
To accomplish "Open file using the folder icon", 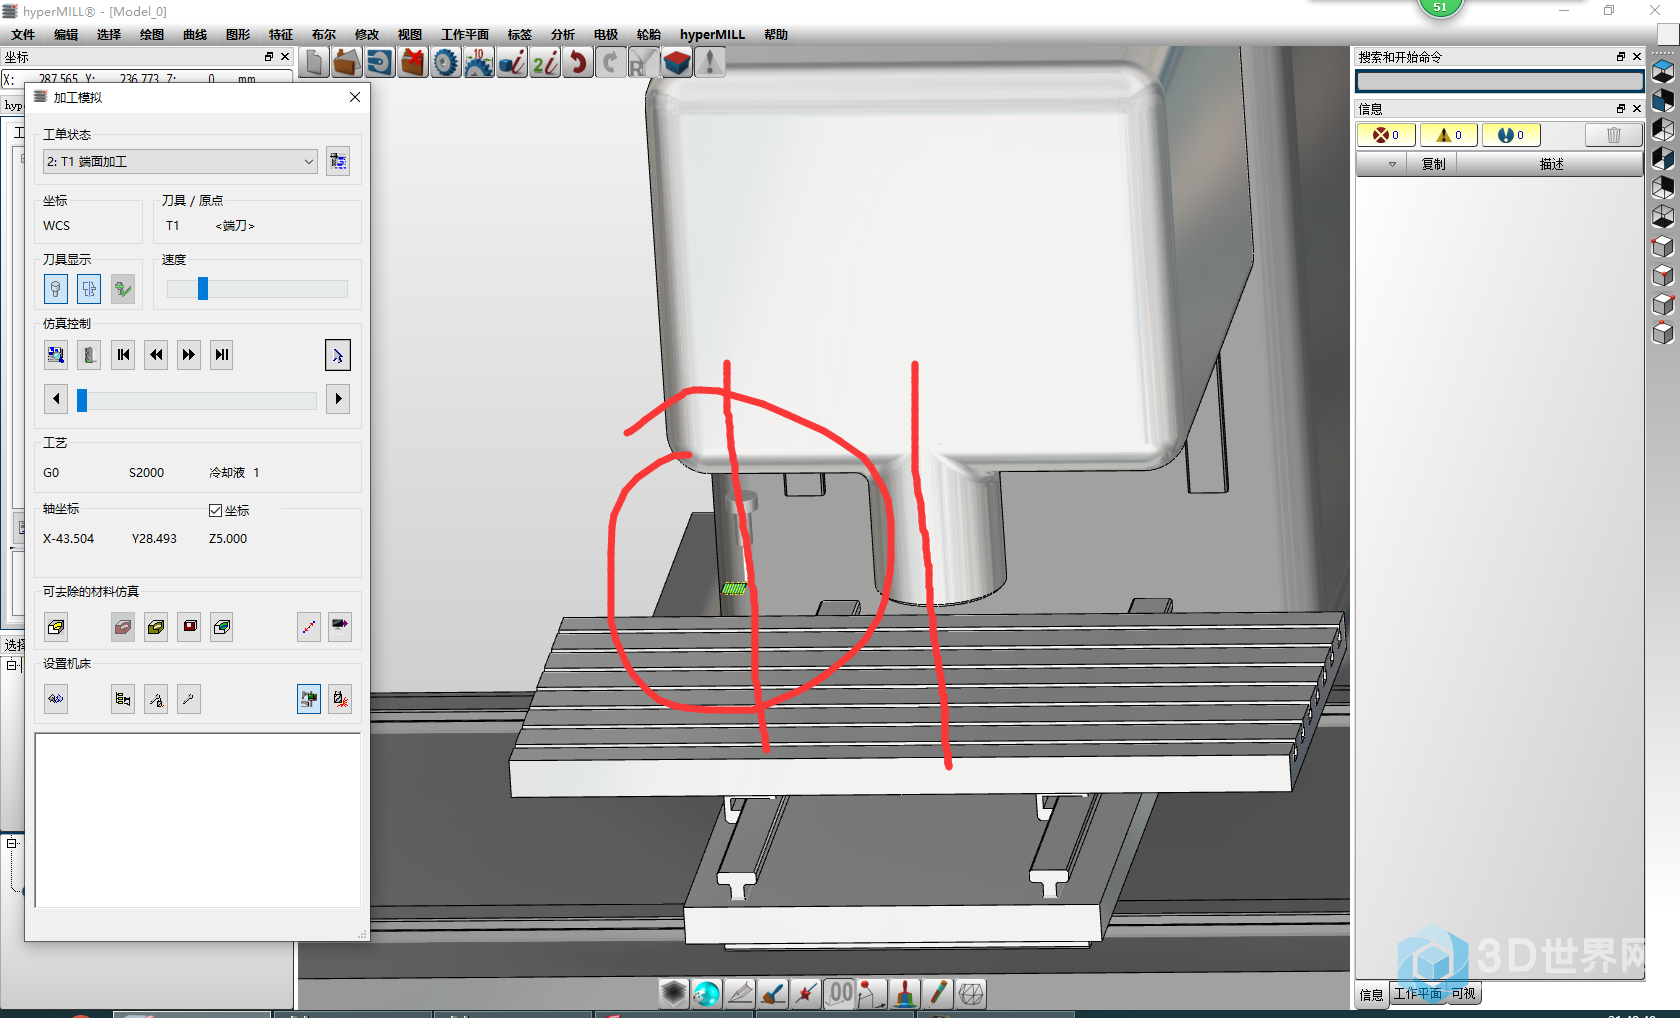I will pyautogui.click(x=347, y=63).
